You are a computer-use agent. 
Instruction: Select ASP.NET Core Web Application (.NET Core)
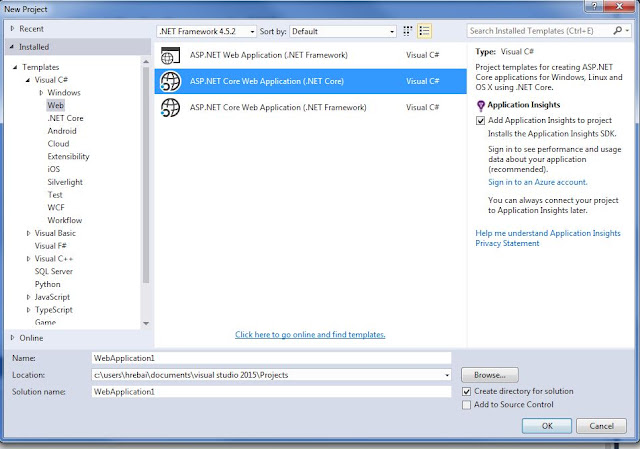click(310, 81)
